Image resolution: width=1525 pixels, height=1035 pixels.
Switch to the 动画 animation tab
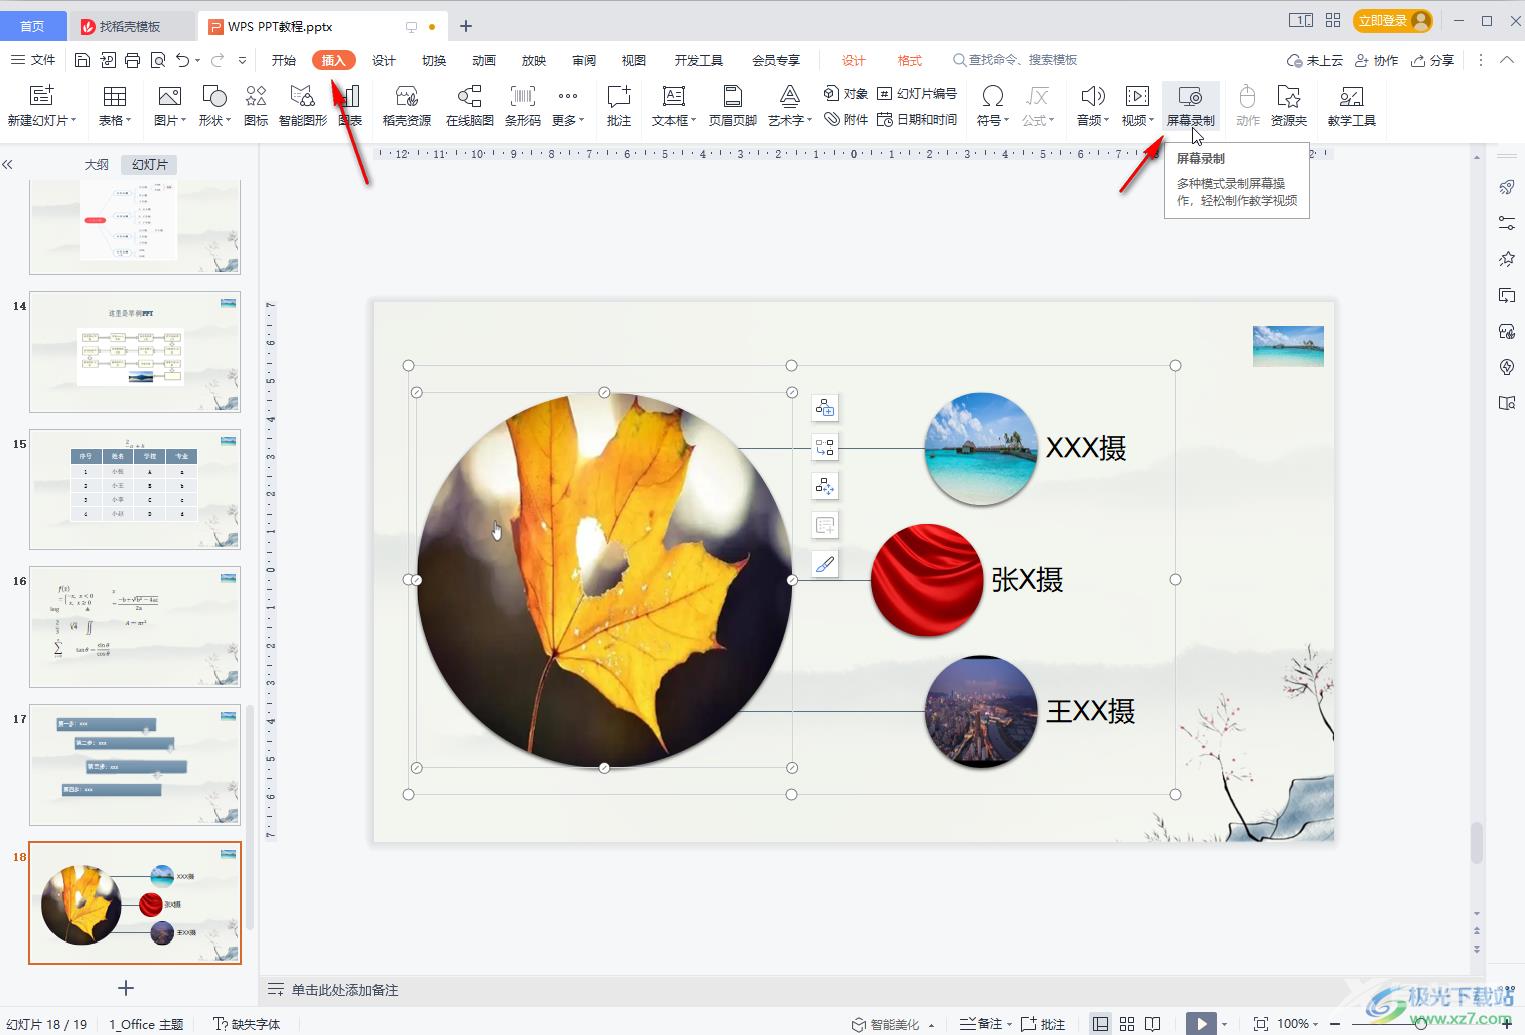pos(484,60)
